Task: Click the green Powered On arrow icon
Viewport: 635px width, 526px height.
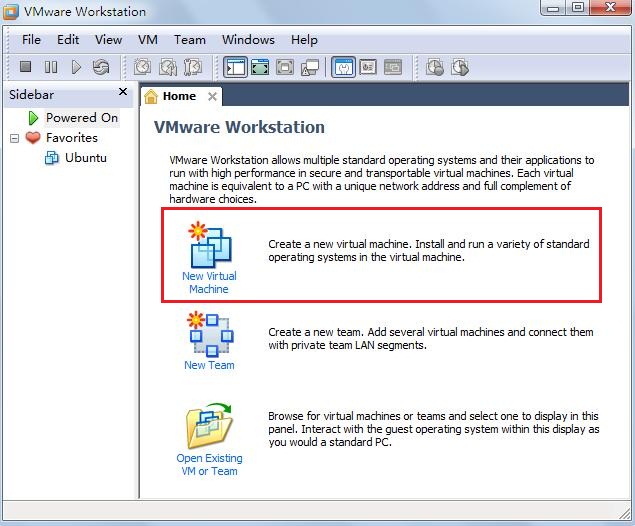Action: point(33,118)
